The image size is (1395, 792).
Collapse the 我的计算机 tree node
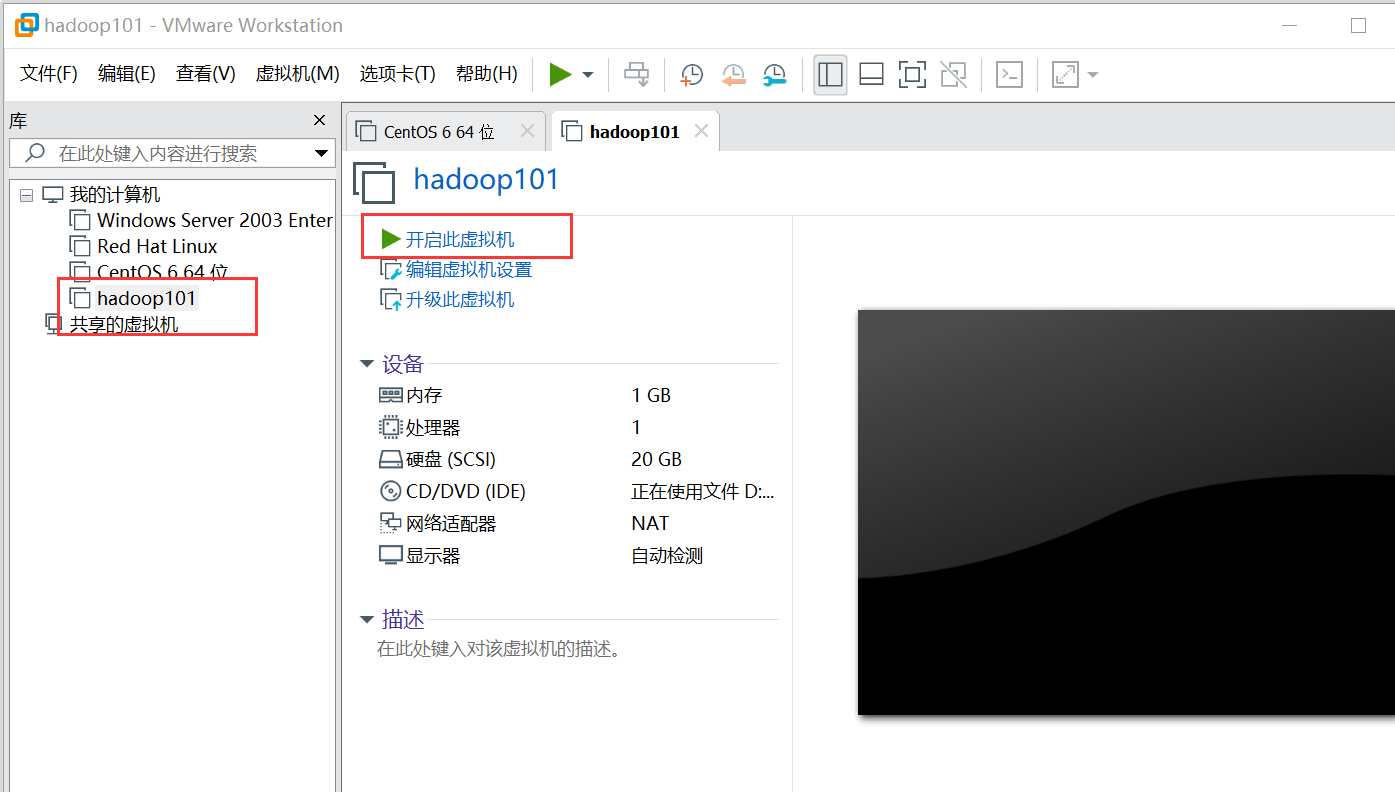pyautogui.click(x=26, y=196)
